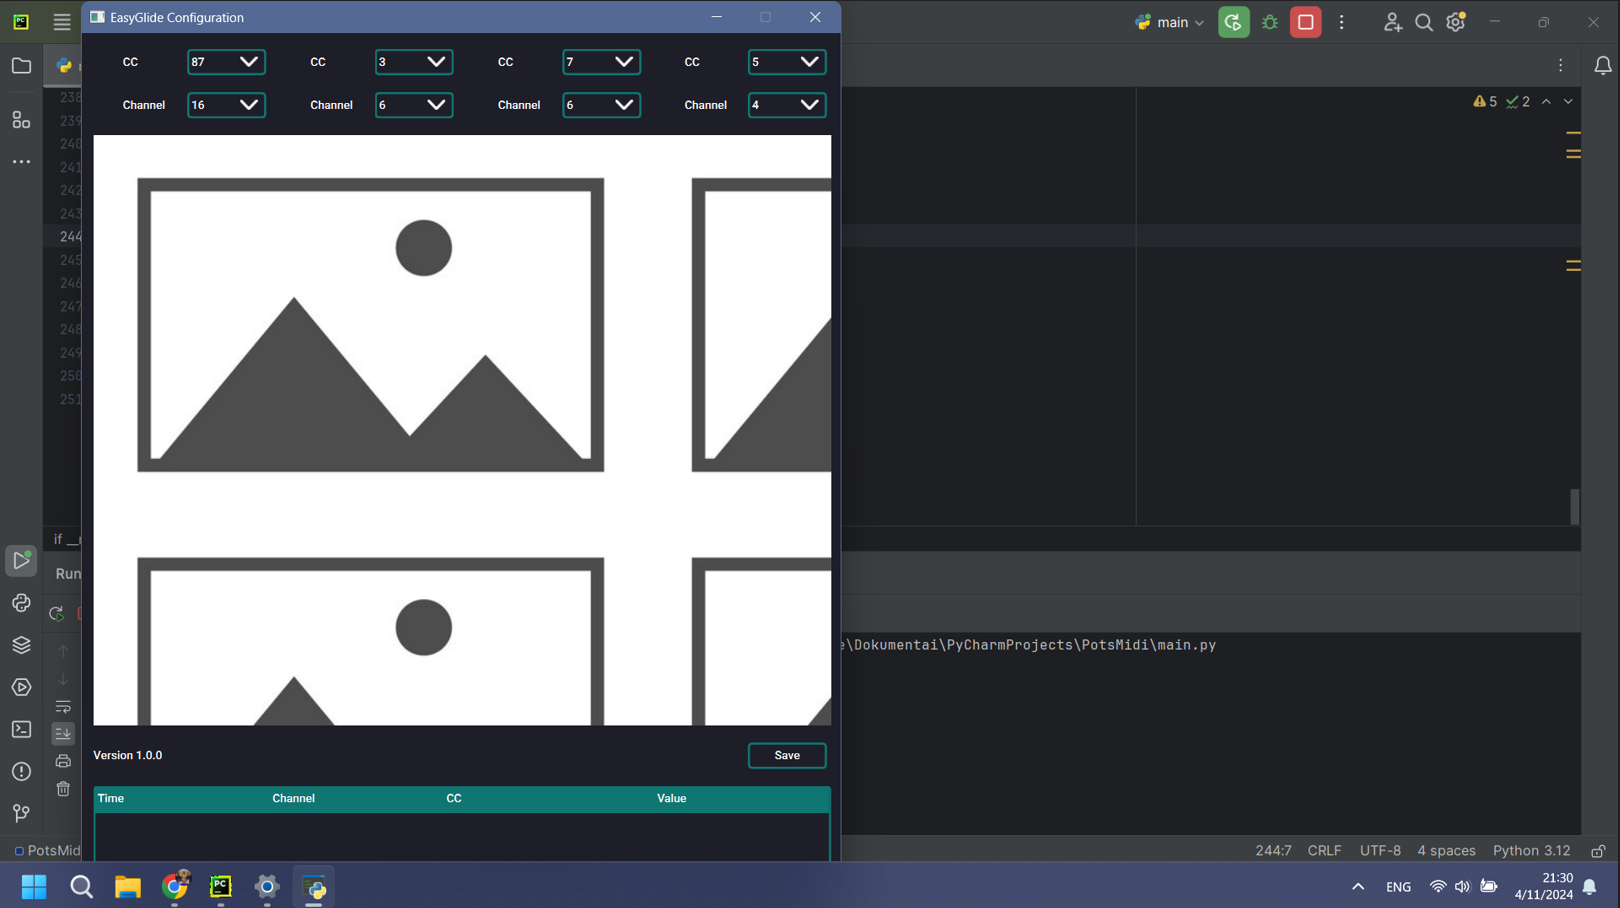
Task: Click the editor vertical scrollbar thumb
Action: pos(1574,507)
